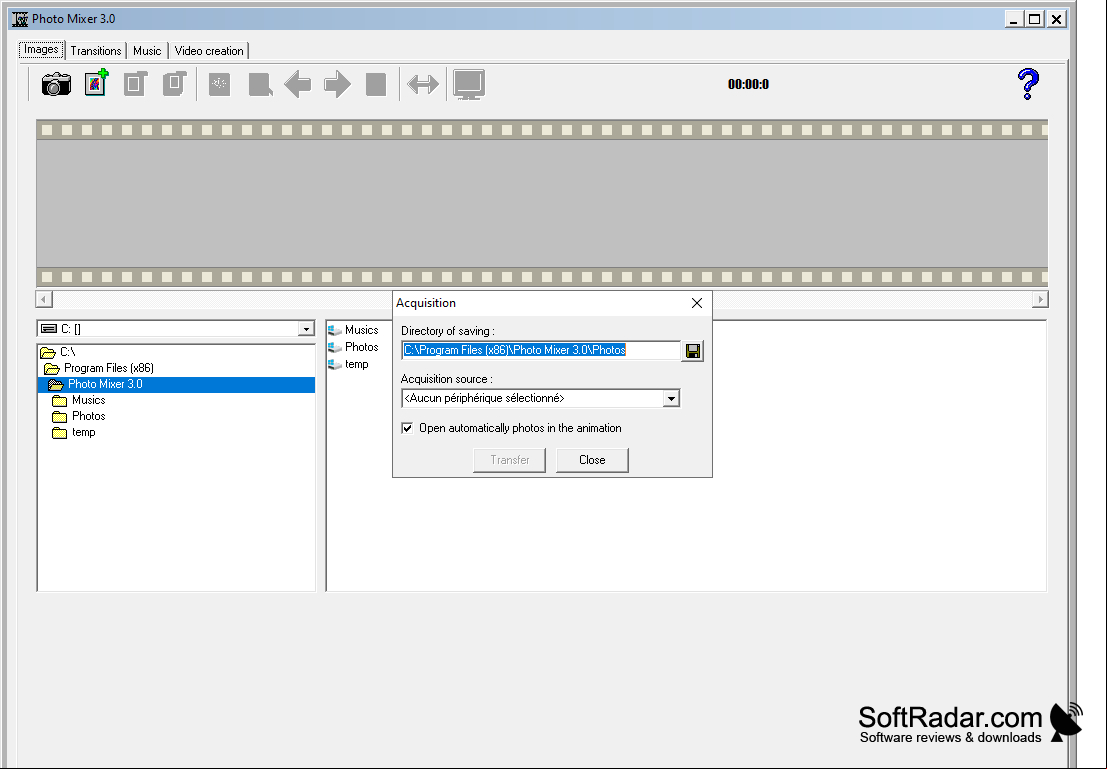
Task: Open the C: drive selector dropdown
Action: [x=306, y=329]
